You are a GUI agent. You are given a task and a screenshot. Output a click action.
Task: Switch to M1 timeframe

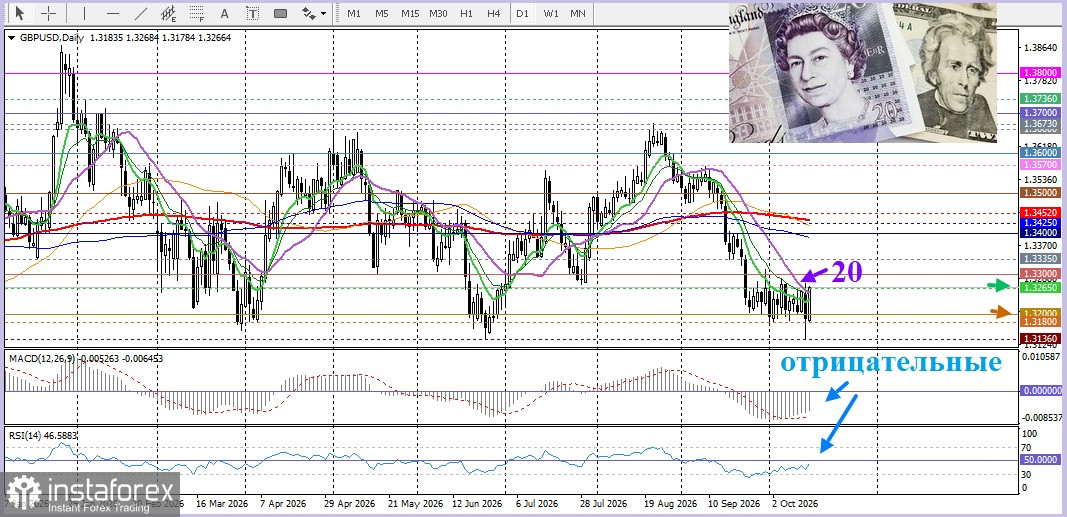tap(354, 13)
